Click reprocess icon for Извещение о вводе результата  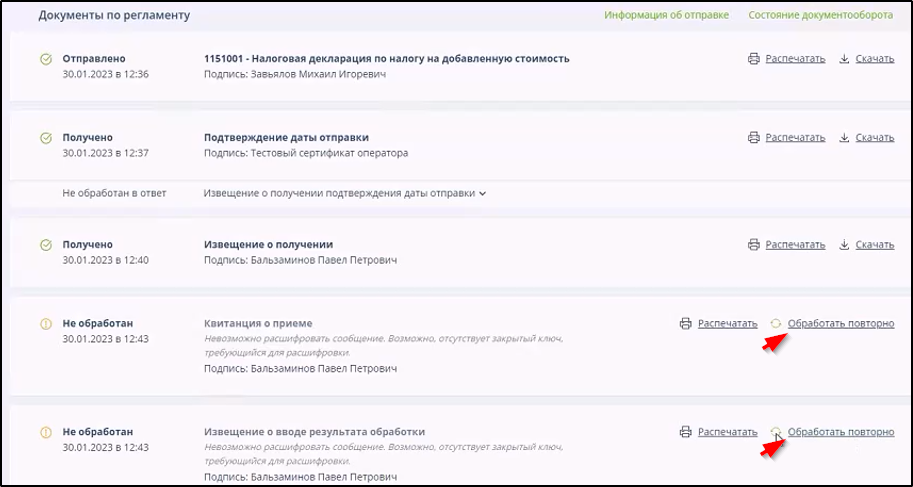(x=775, y=432)
